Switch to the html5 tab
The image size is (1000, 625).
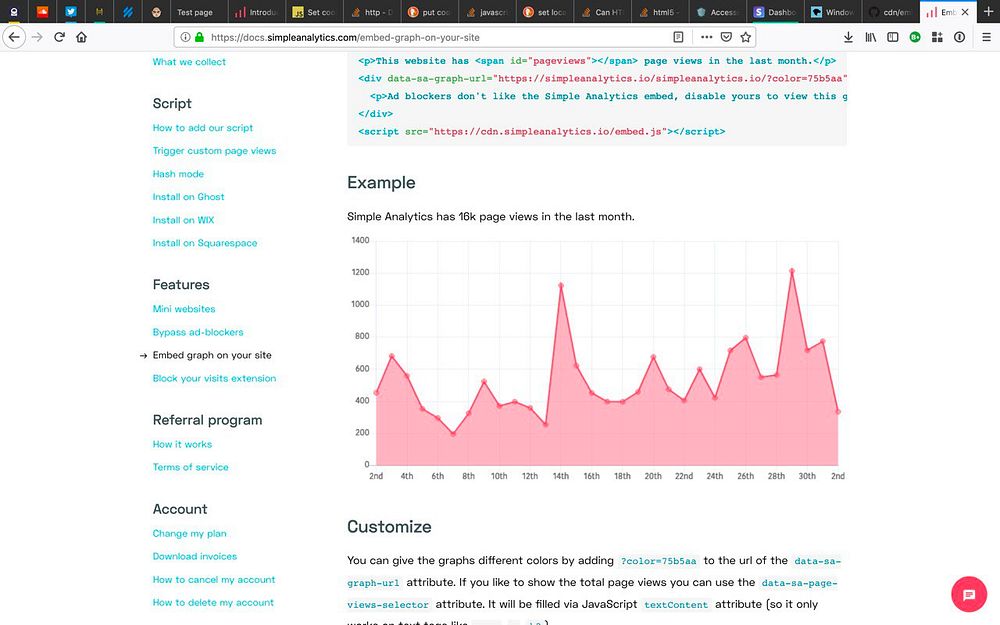click(659, 11)
